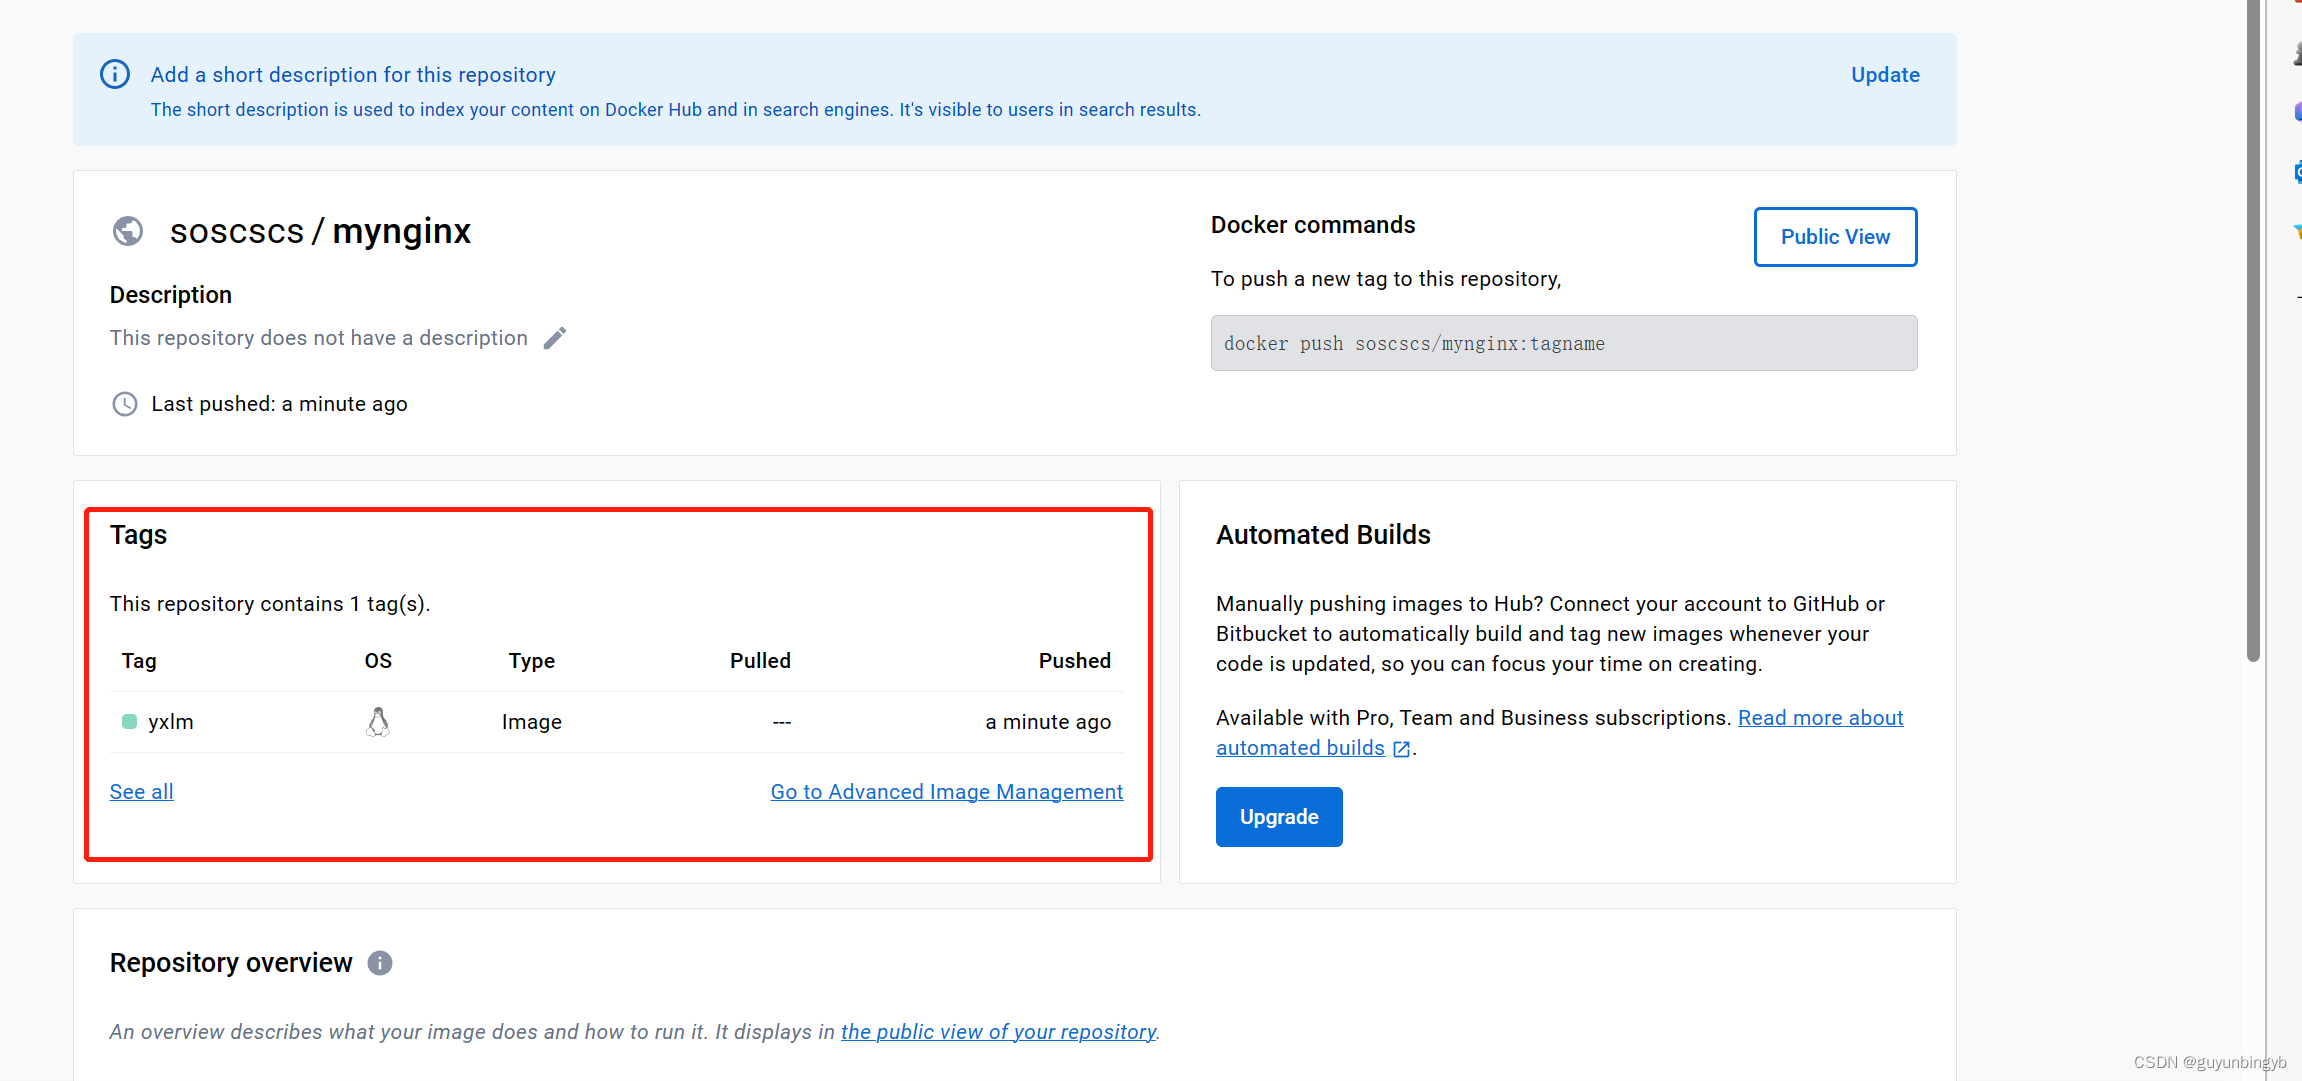
Task: Go to Advanced Image Management link
Action: (945, 792)
